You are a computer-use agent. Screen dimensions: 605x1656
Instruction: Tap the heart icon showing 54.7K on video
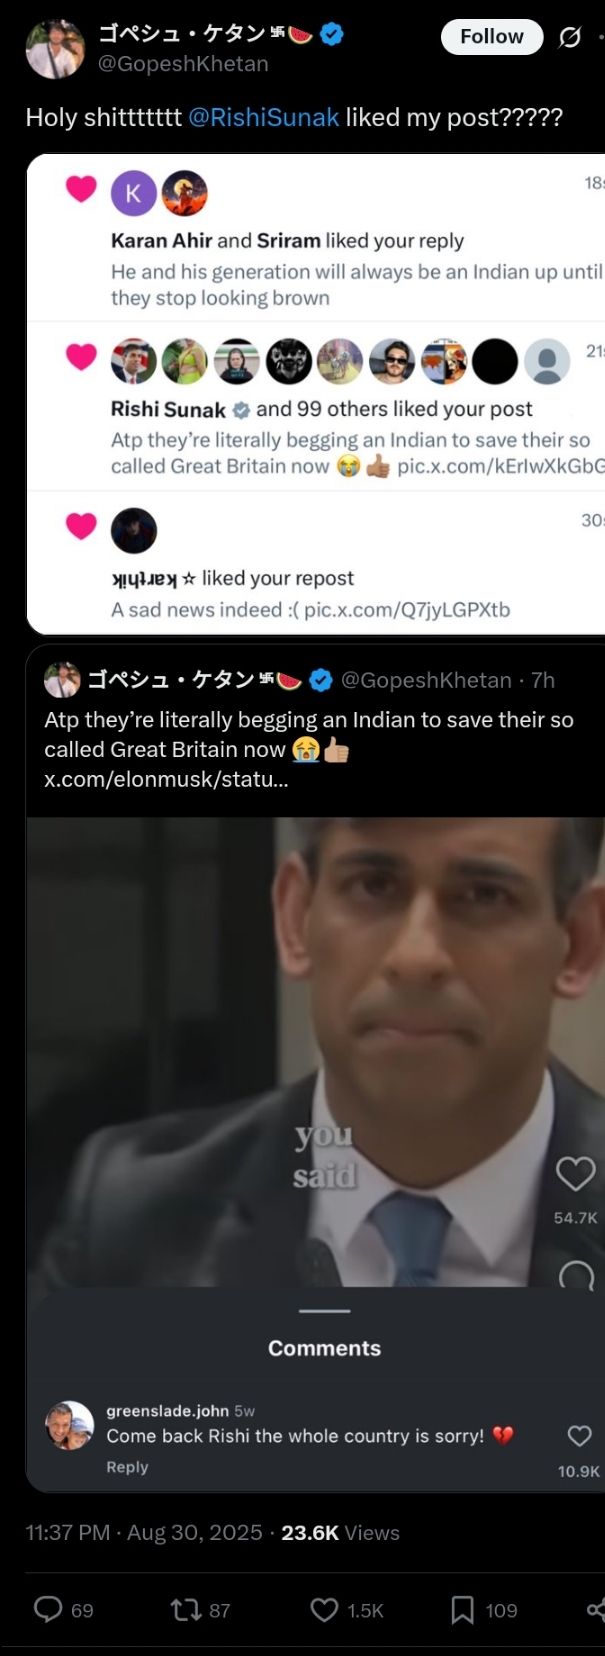[x=575, y=1174]
